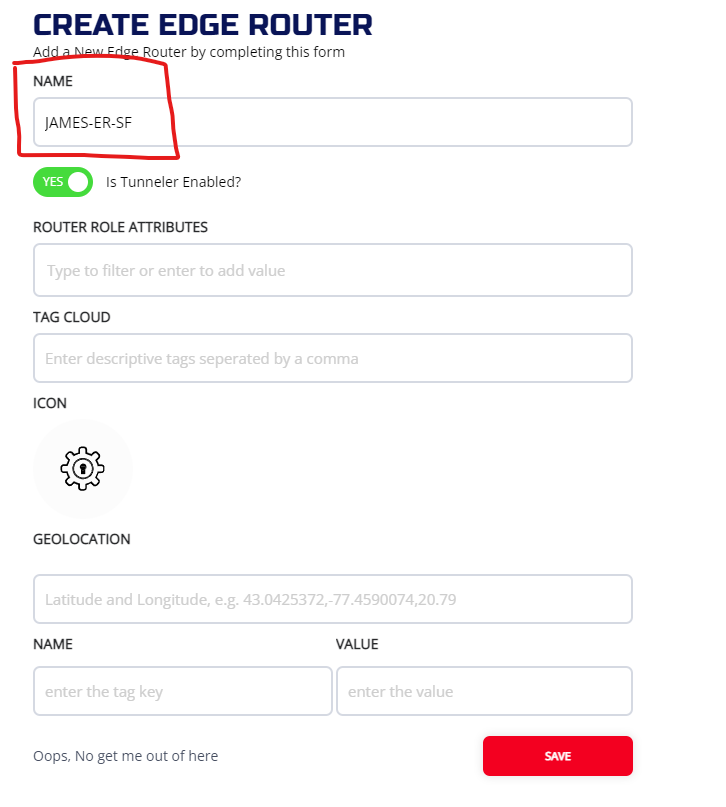Image resolution: width=726 pixels, height=807 pixels.
Task: Toggle the Is Tunneler Enabled switch
Action: pos(63,182)
